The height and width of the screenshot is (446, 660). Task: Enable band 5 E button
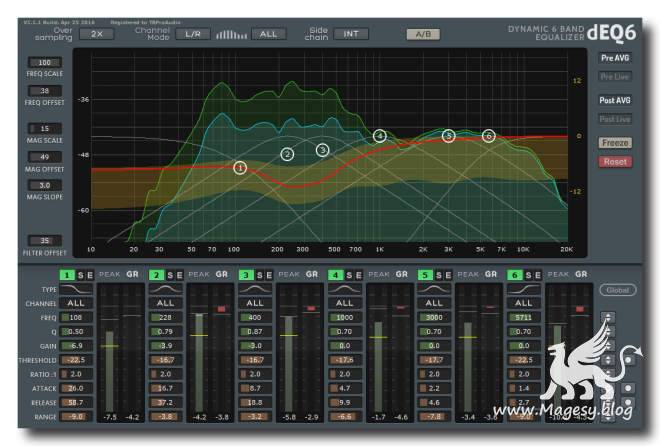pos(448,275)
